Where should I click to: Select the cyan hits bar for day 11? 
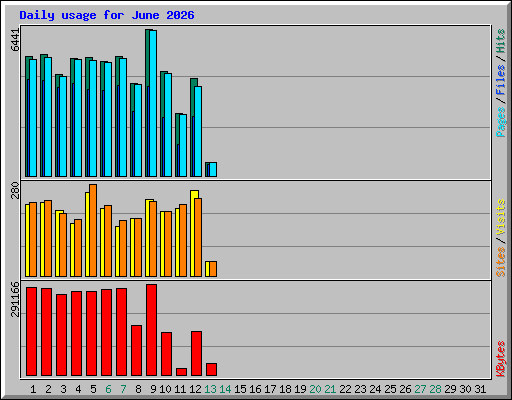183,145
